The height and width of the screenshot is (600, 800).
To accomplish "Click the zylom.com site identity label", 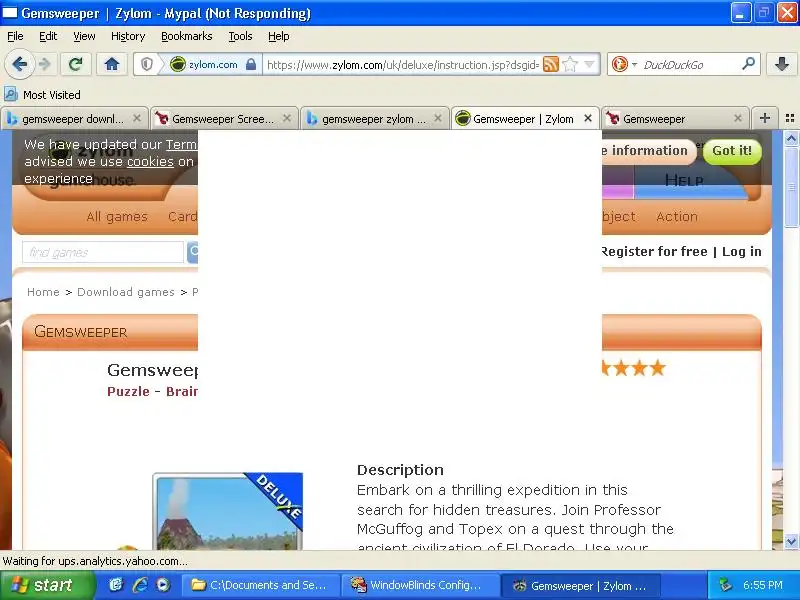I will [213, 65].
